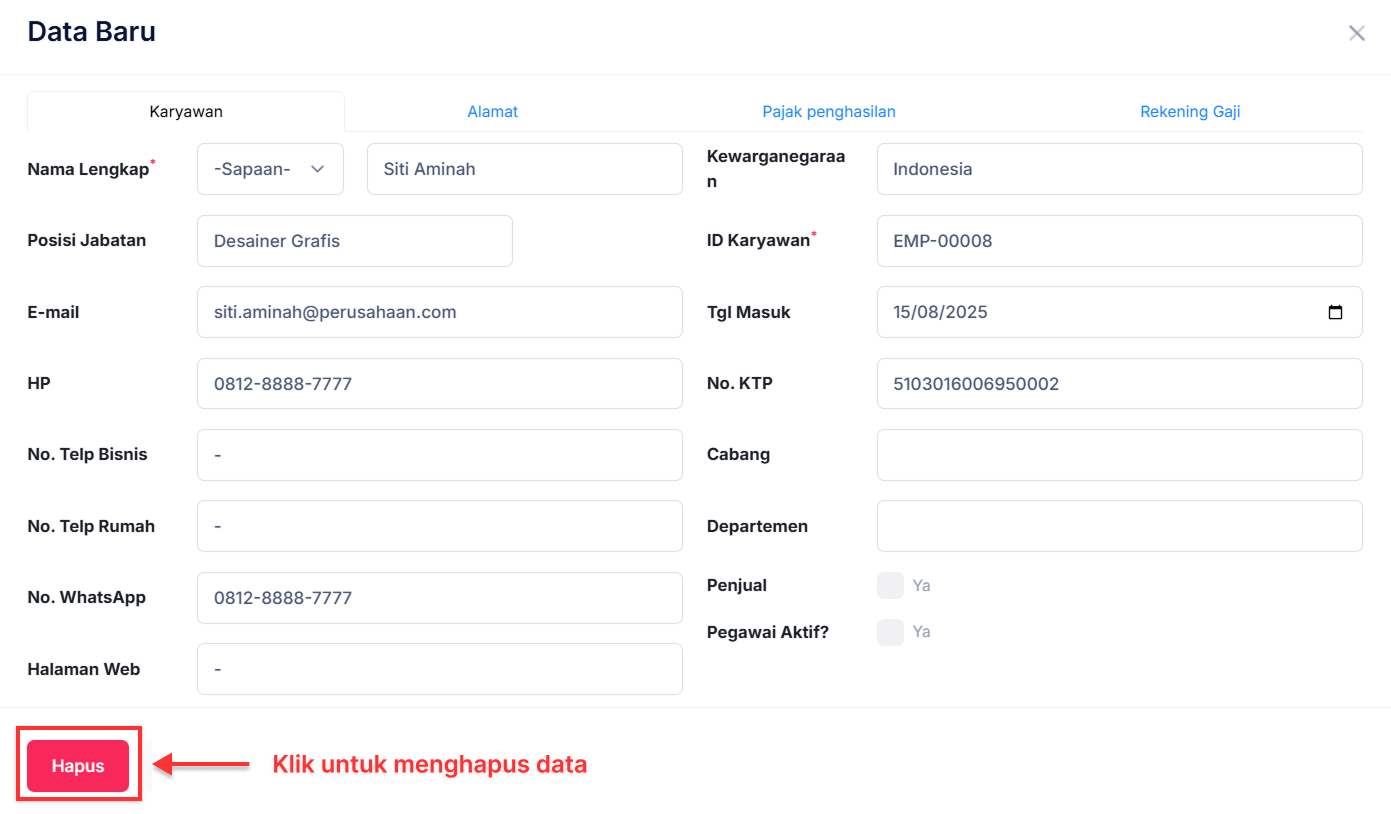Screen dimensions: 1391x814
Task: Toggle the Penjual checkbox
Action: 890,585
